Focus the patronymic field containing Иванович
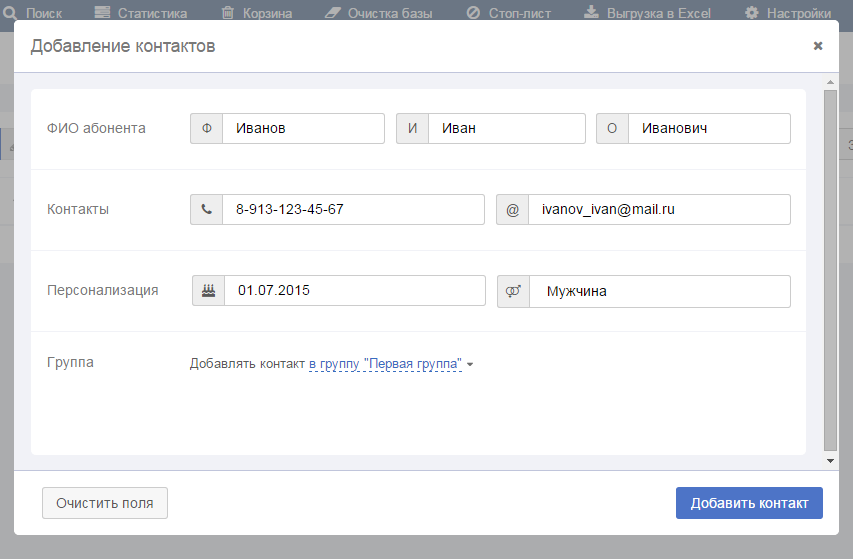The image size is (853, 559). coord(709,128)
